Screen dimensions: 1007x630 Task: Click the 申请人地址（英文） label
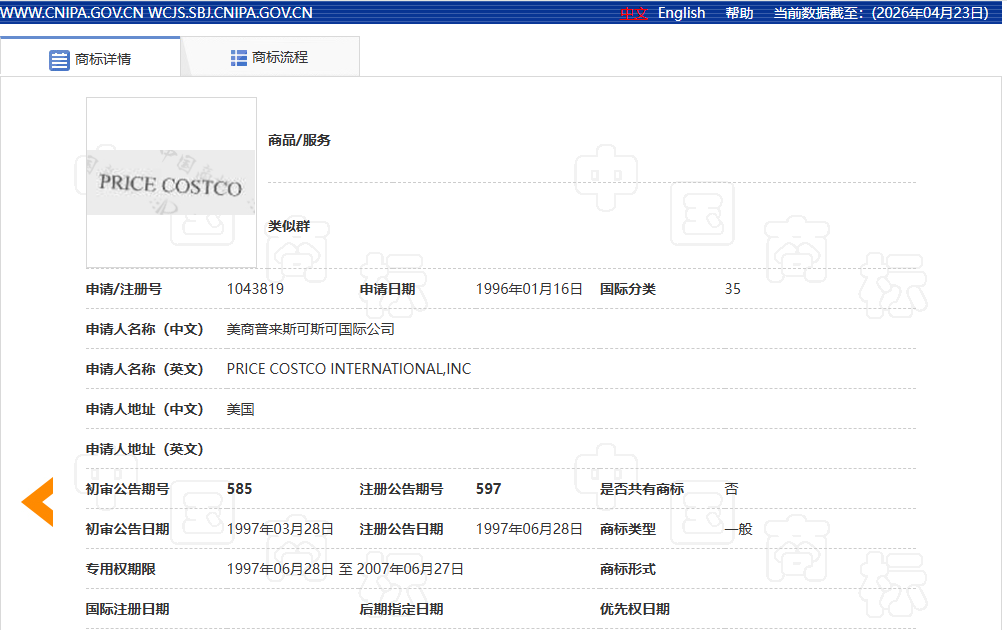(144, 449)
